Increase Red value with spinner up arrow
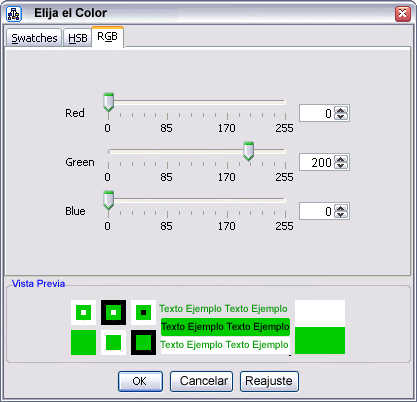 pyautogui.click(x=340, y=110)
